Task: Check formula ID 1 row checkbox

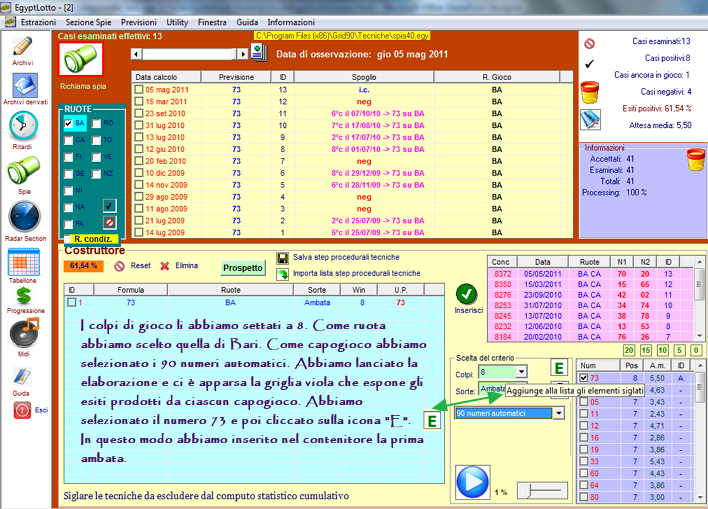Action: pos(71,302)
